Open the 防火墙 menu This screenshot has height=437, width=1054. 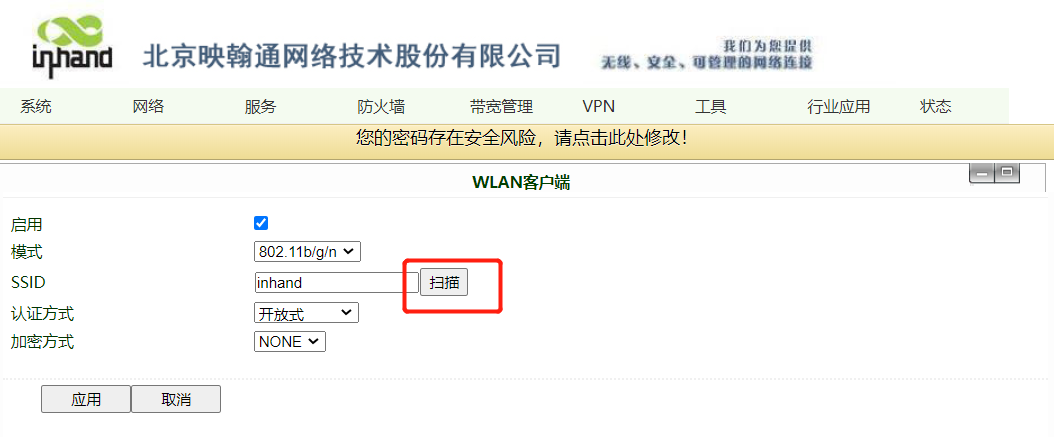[x=381, y=106]
